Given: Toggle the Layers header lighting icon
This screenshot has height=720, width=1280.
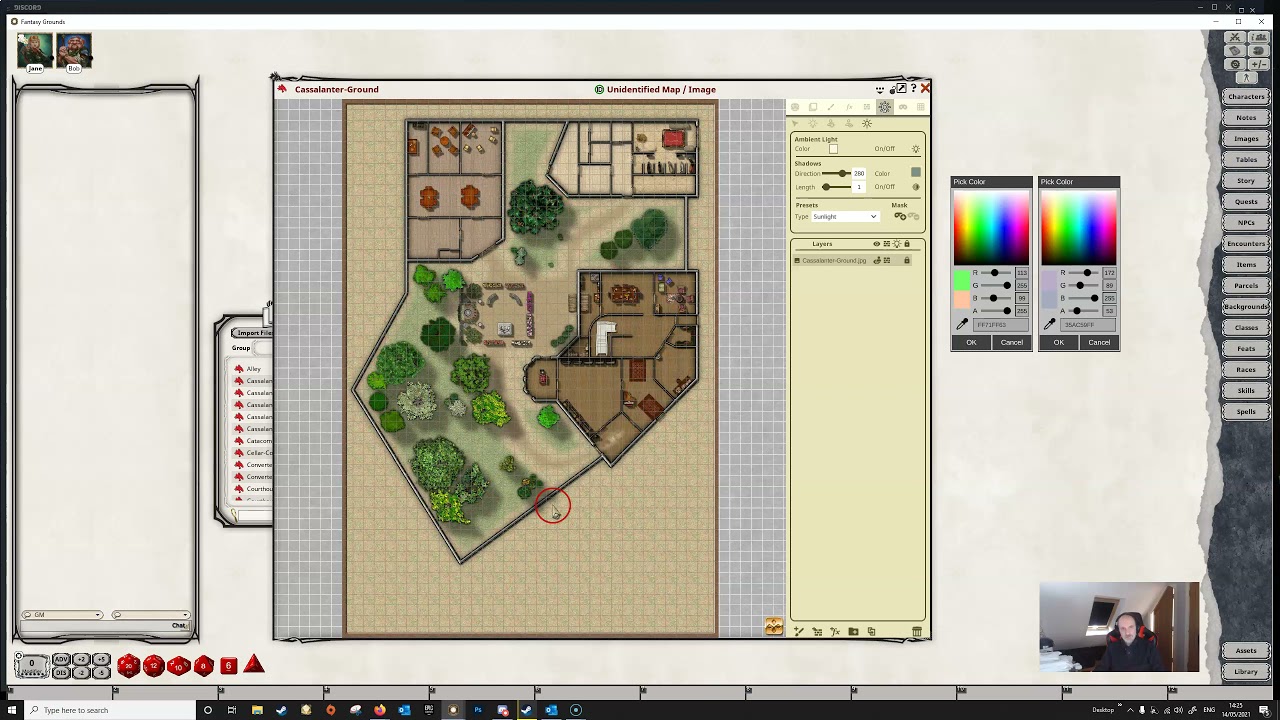Looking at the screenshot, I should (897, 244).
